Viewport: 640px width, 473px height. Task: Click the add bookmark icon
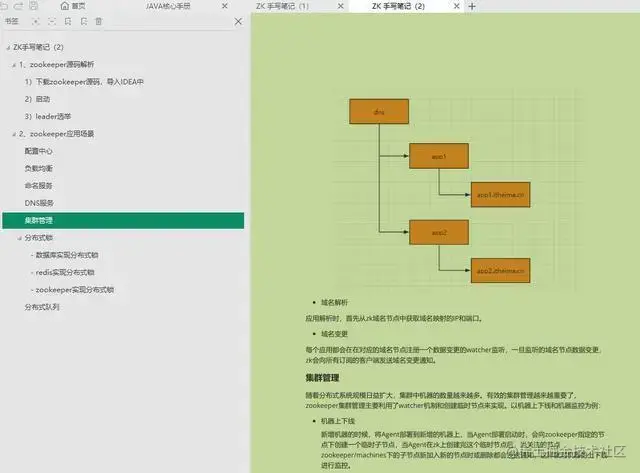coord(68,21)
